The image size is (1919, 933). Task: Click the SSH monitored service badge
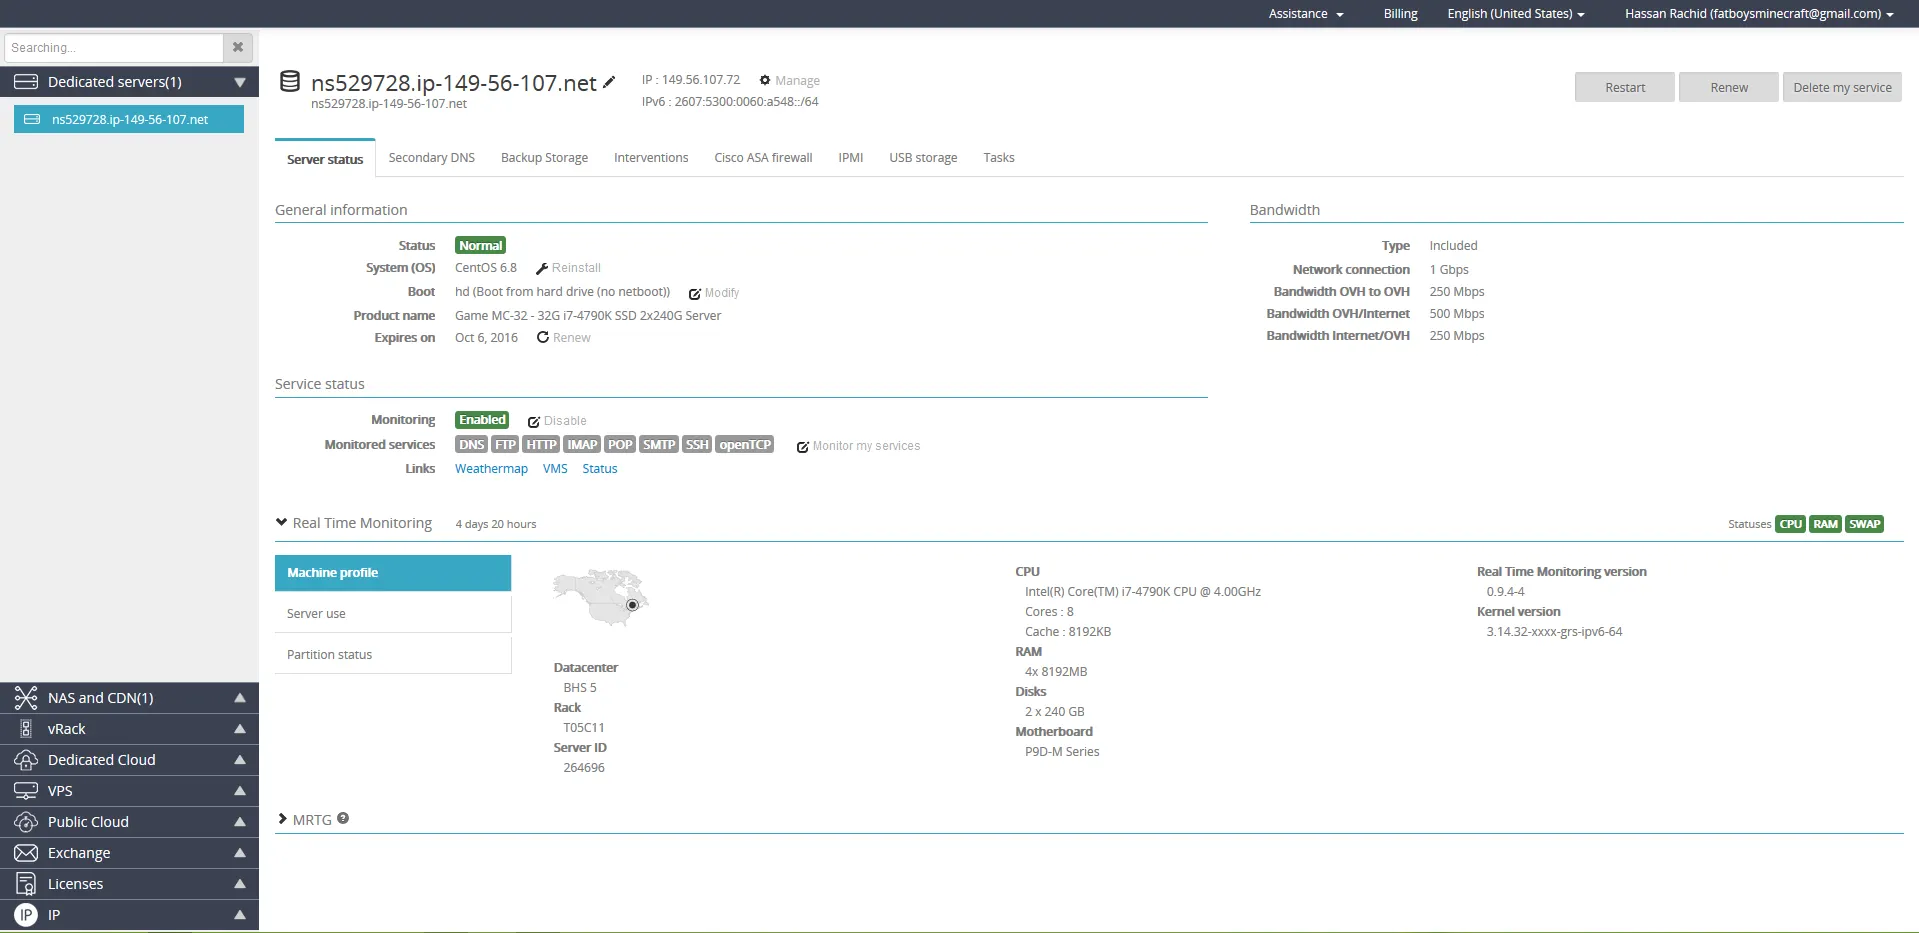[x=697, y=445]
